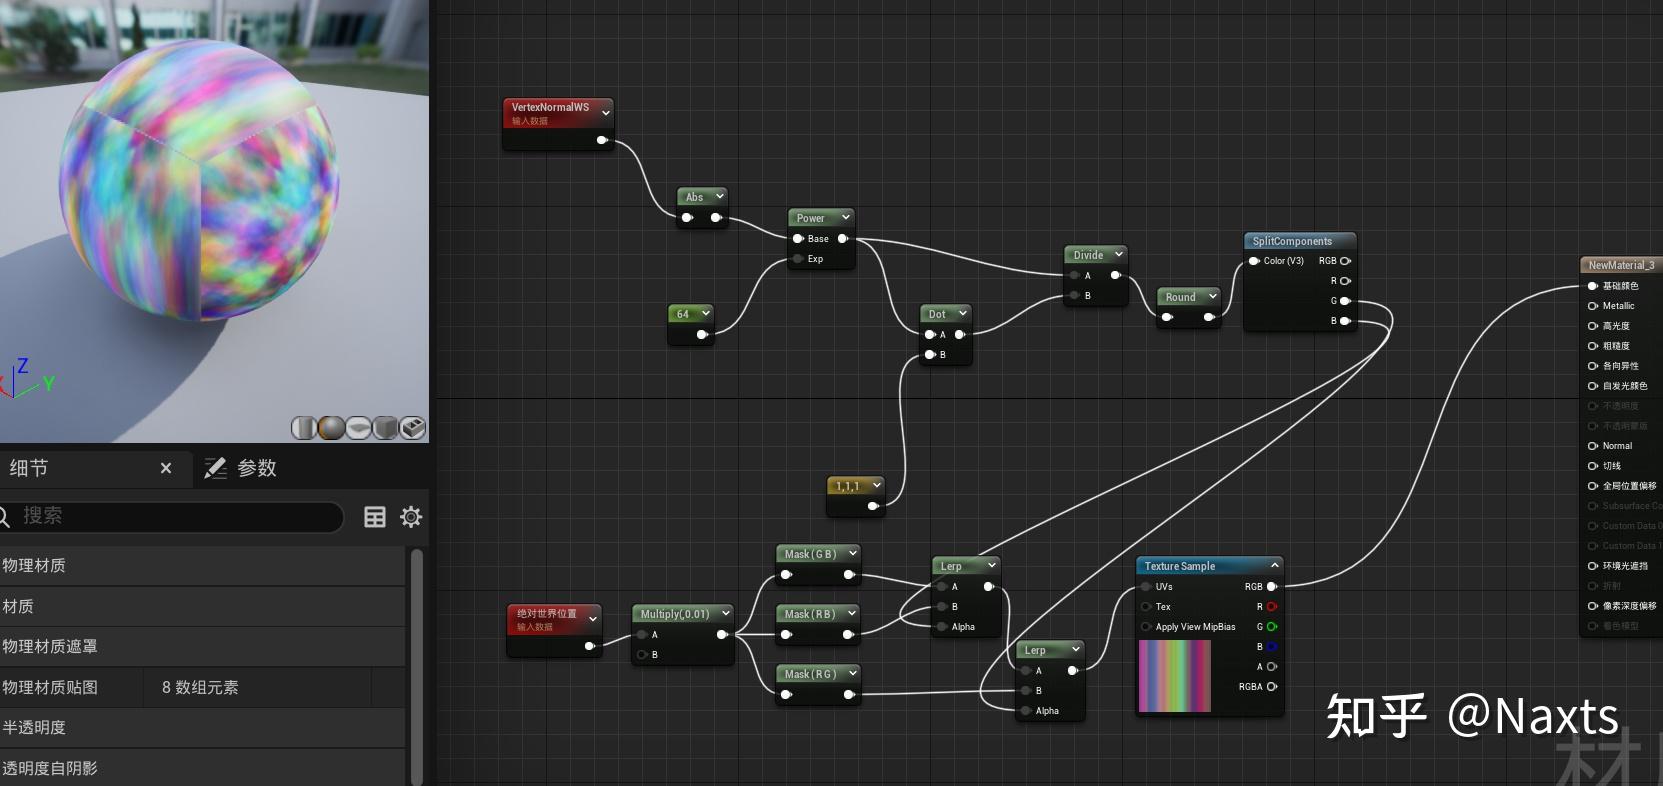Expand the 绝对世界位置 node chevron

[593, 619]
